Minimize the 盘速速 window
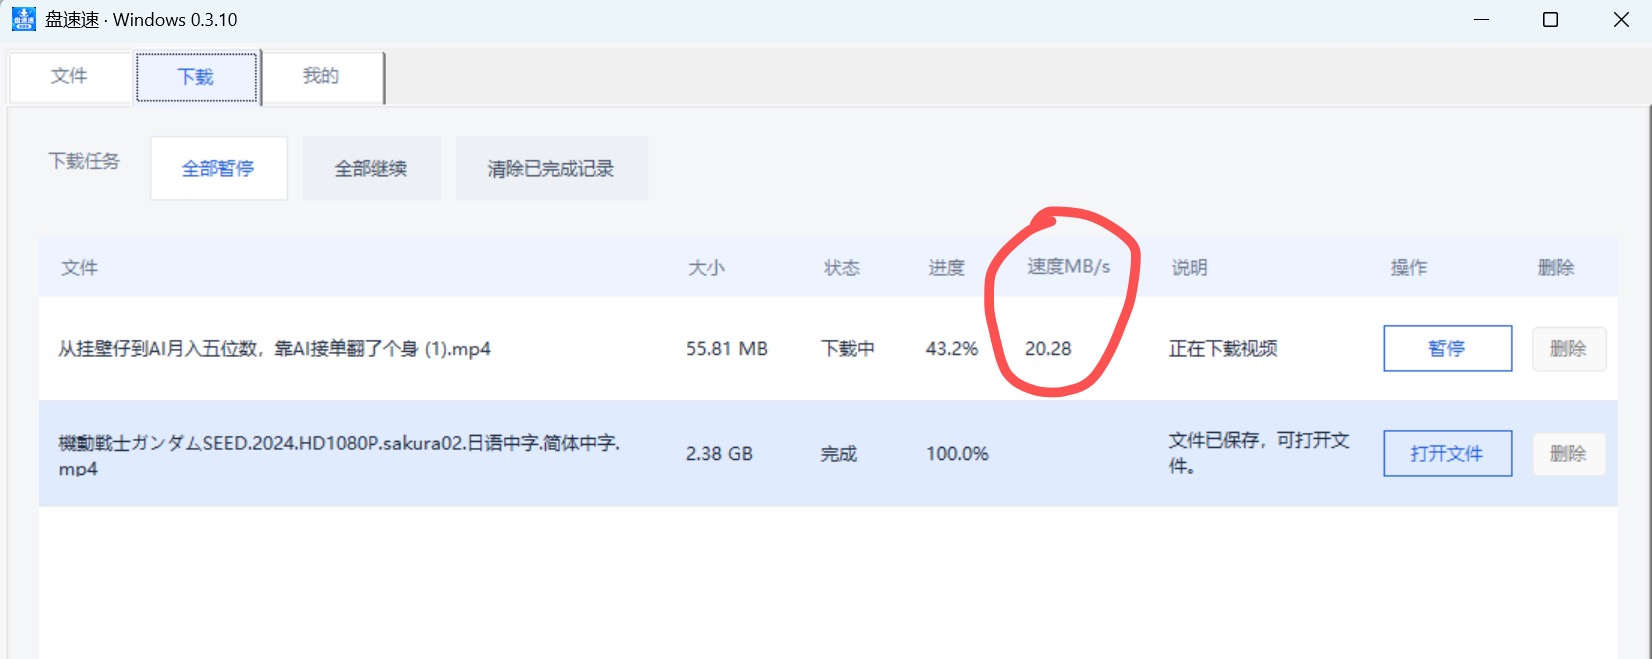 coord(1482,19)
